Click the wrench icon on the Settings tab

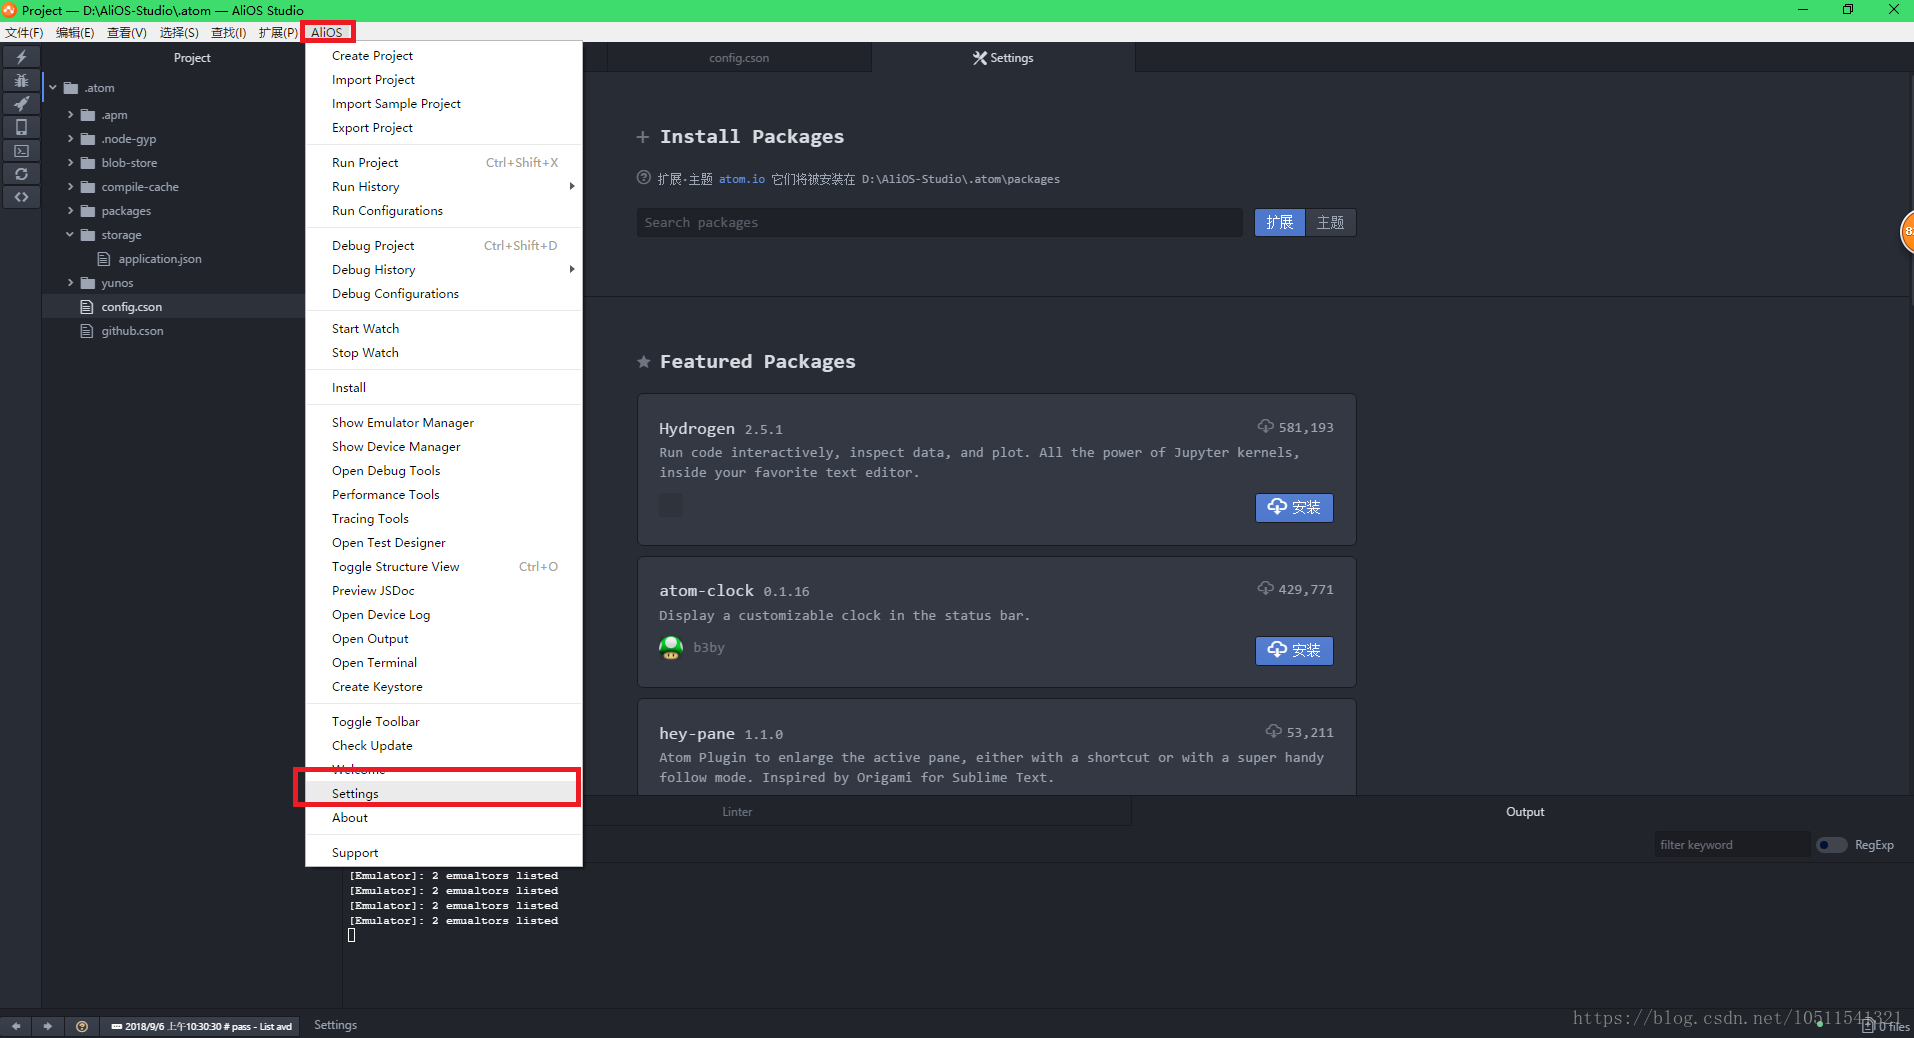[x=980, y=58]
